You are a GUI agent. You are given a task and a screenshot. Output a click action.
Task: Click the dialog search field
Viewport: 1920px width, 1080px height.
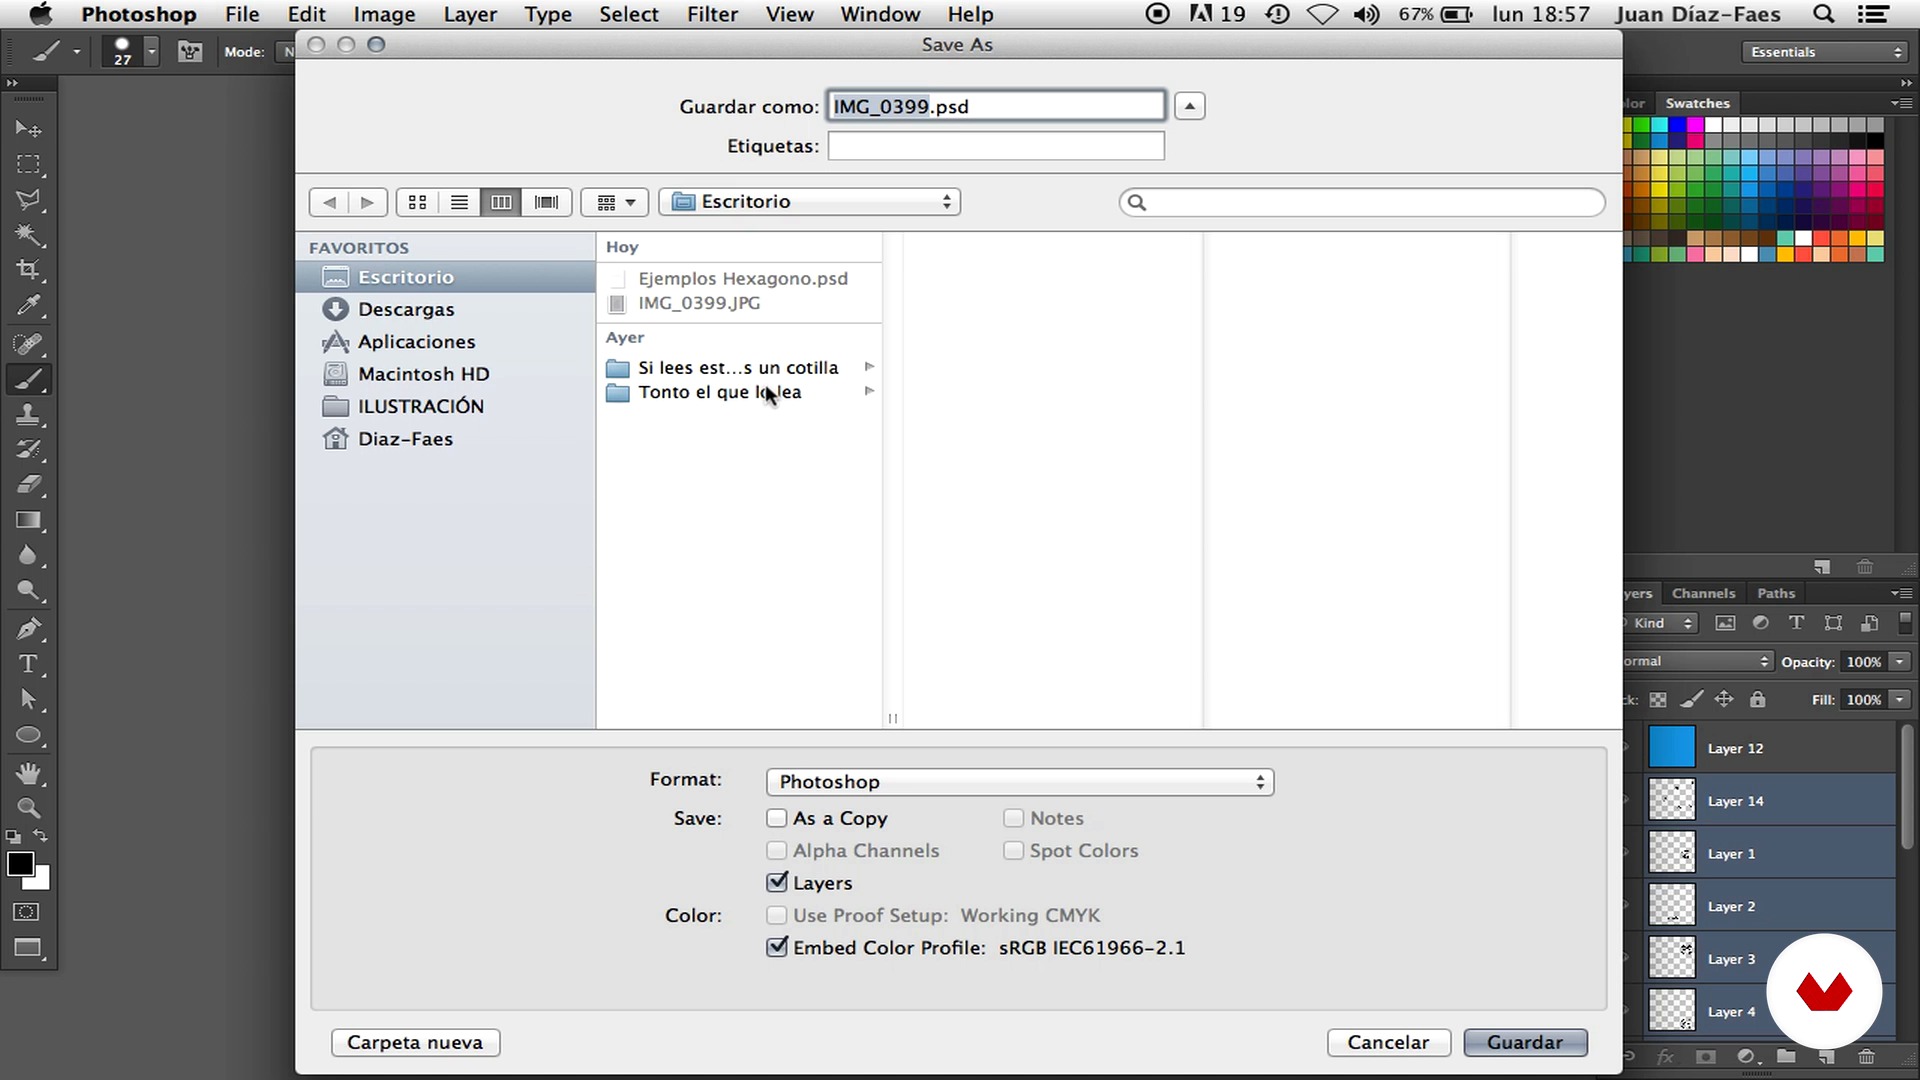(x=1362, y=202)
